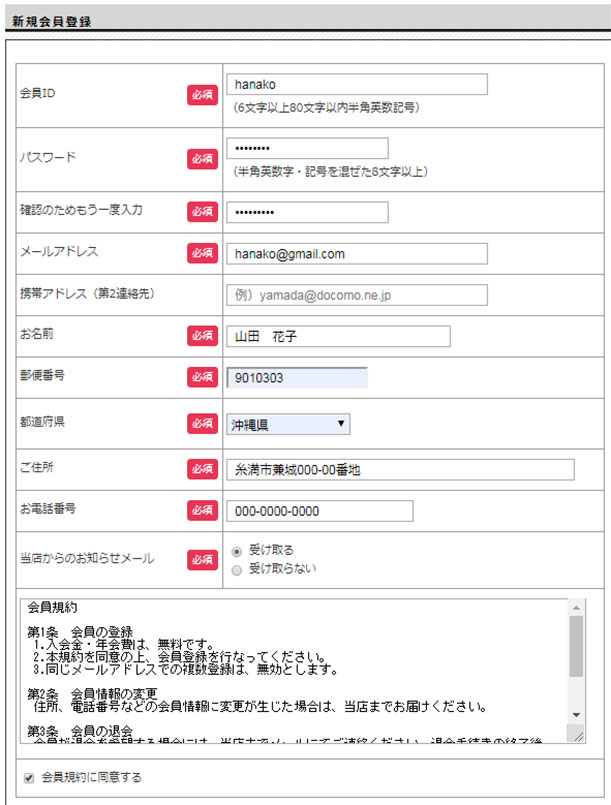
Task: Click the 必須 badge beside 都道府県
Action: pyautogui.click(x=202, y=423)
